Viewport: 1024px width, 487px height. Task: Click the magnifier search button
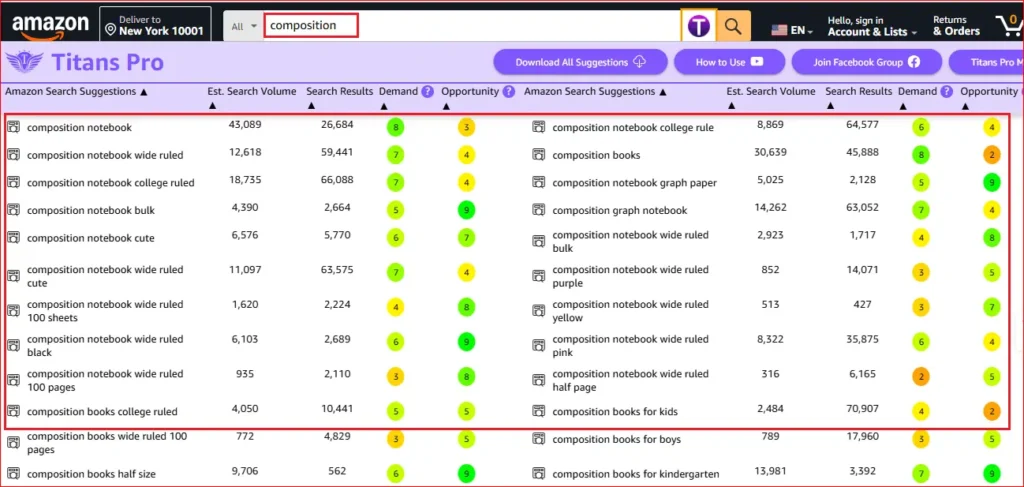pos(733,26)
